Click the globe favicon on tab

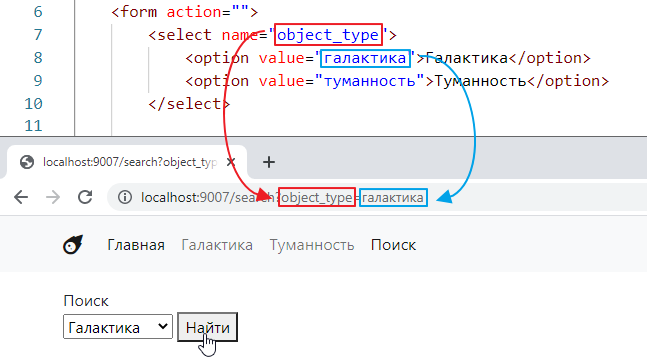(27, 162)
